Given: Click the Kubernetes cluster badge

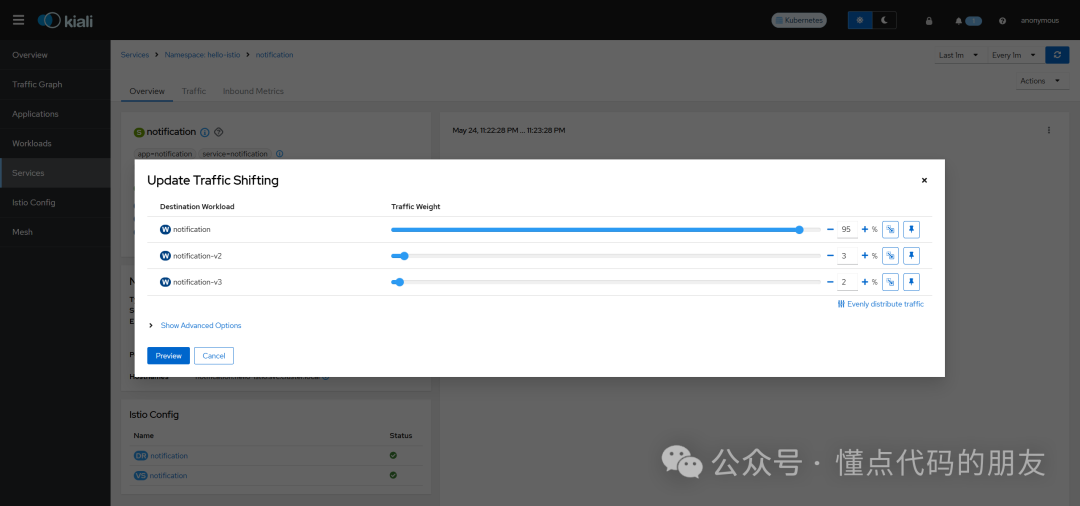Looking at the screenshot, I should pos(799,21).
